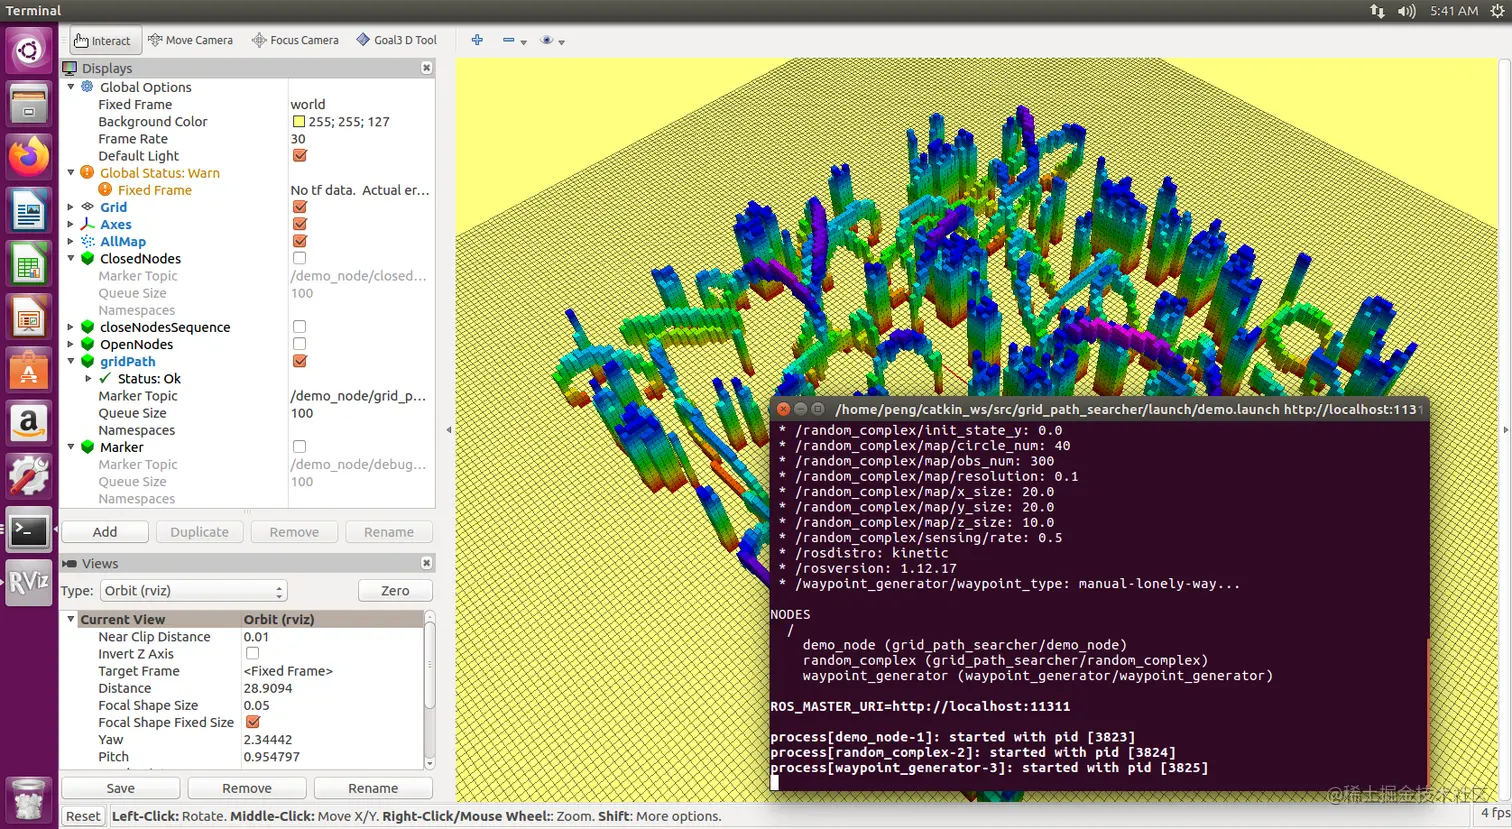
Task: Click the gridPath marker icon
Action: pos(87,361)
